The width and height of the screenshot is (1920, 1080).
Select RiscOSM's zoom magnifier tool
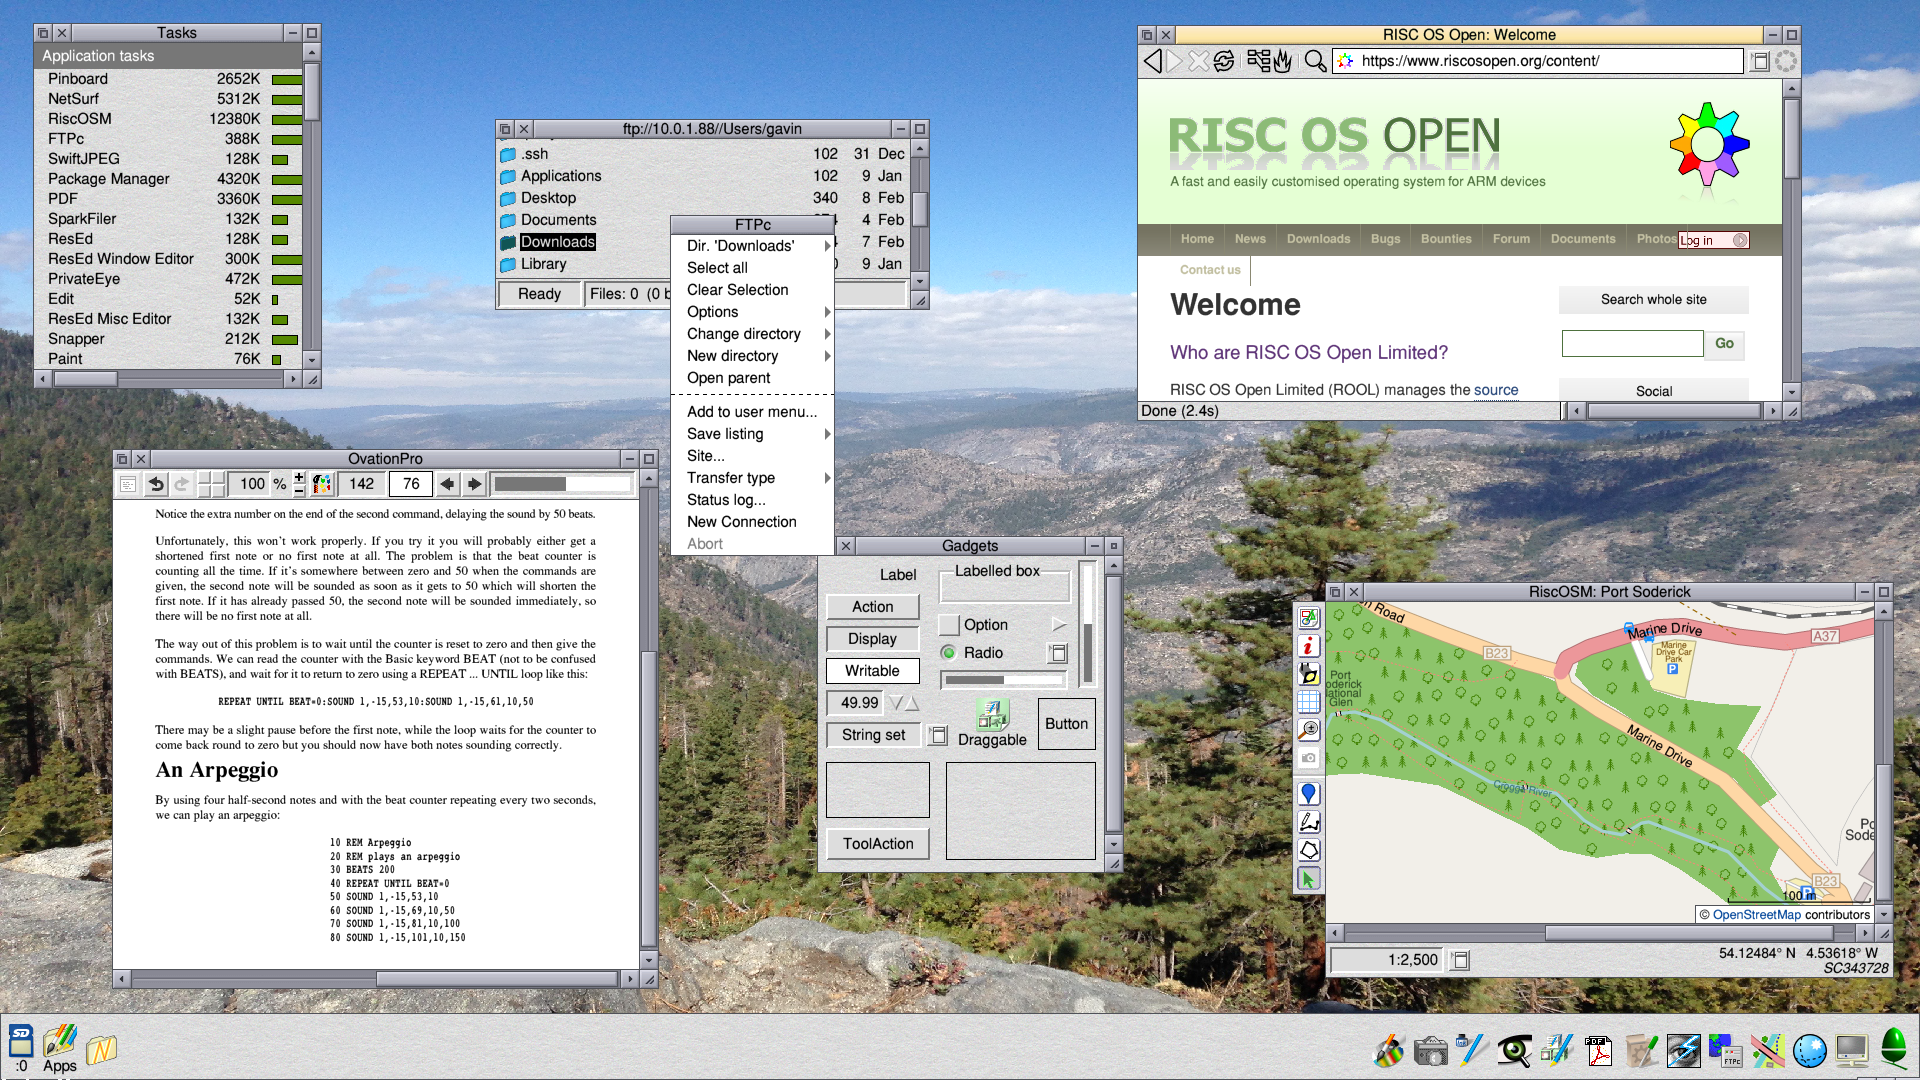pyautogui.click(x=1308, y=730)
